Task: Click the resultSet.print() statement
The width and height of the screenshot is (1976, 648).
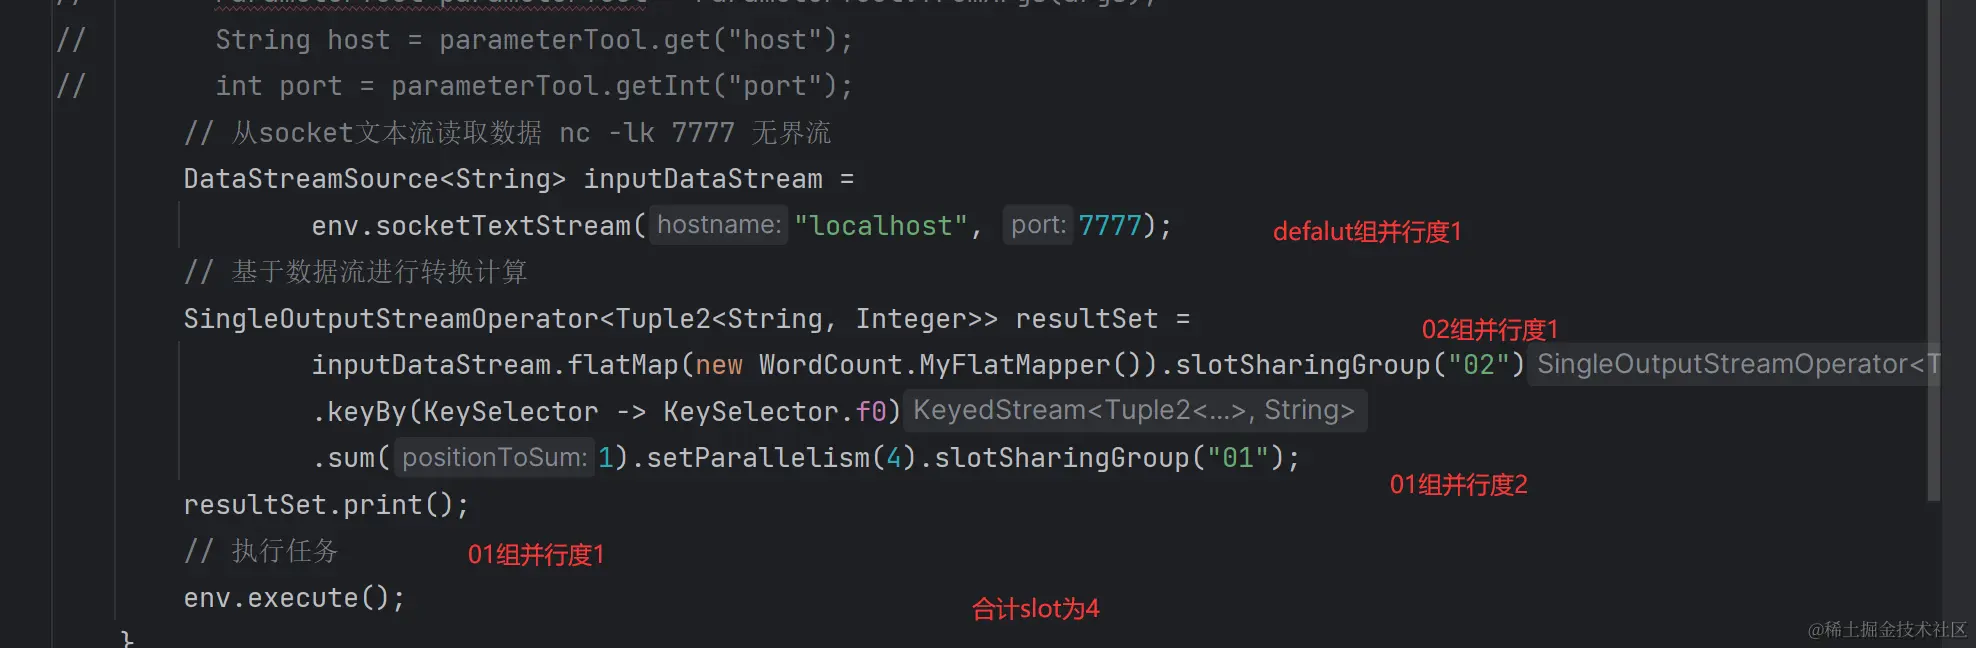Action: pos(326,505)
